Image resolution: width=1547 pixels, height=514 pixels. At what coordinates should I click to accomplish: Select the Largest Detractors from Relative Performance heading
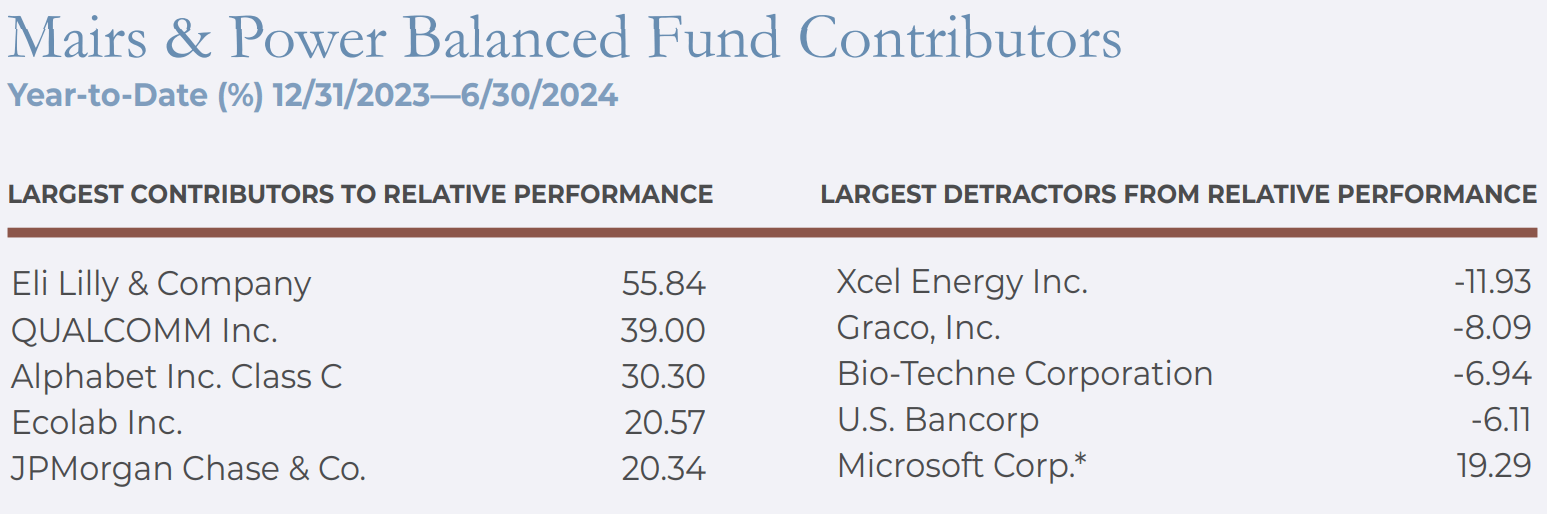click(x=1178, y=194)
